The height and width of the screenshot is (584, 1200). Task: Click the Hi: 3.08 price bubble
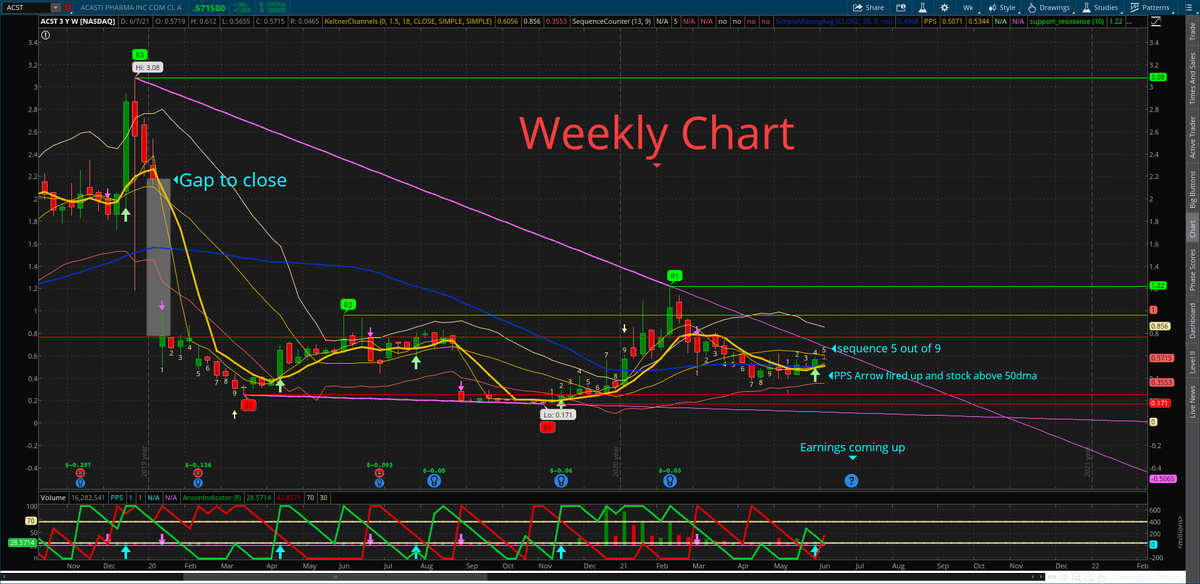[x=147, y=68]
